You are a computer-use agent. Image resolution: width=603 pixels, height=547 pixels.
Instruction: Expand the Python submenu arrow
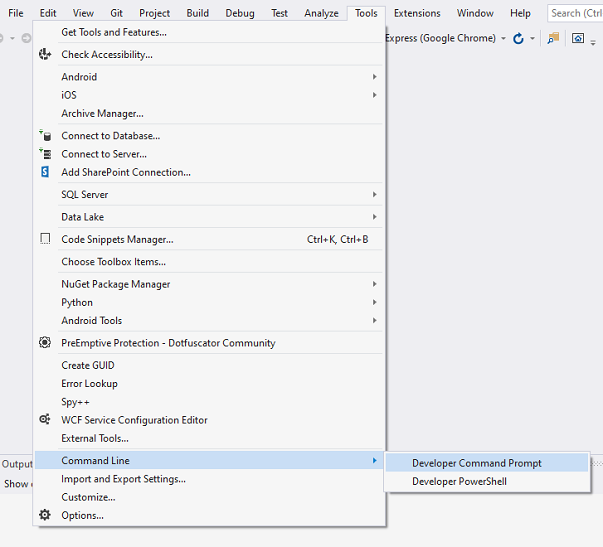click(x=374, y=302)
